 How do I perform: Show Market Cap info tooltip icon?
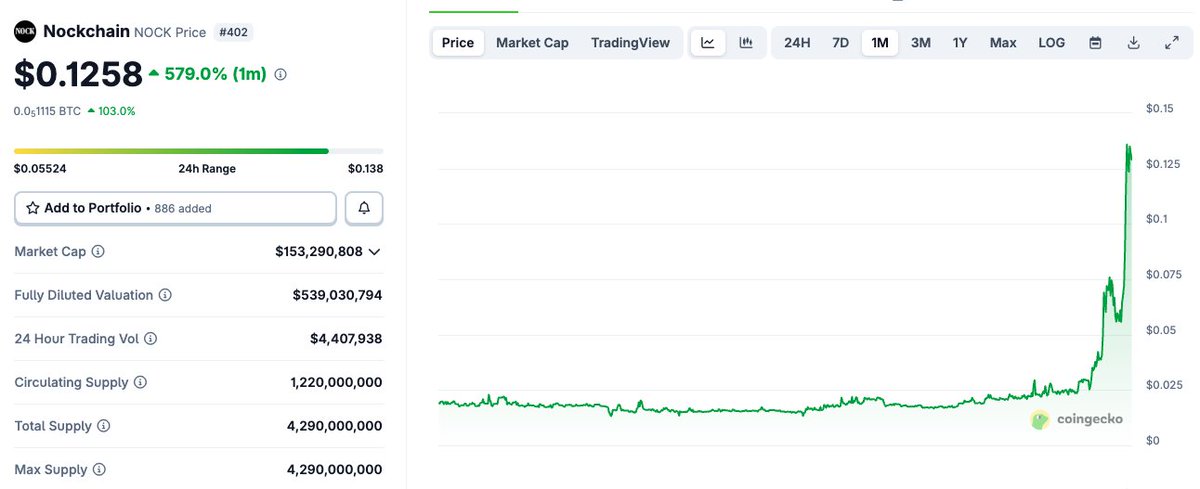coord(98,252)
